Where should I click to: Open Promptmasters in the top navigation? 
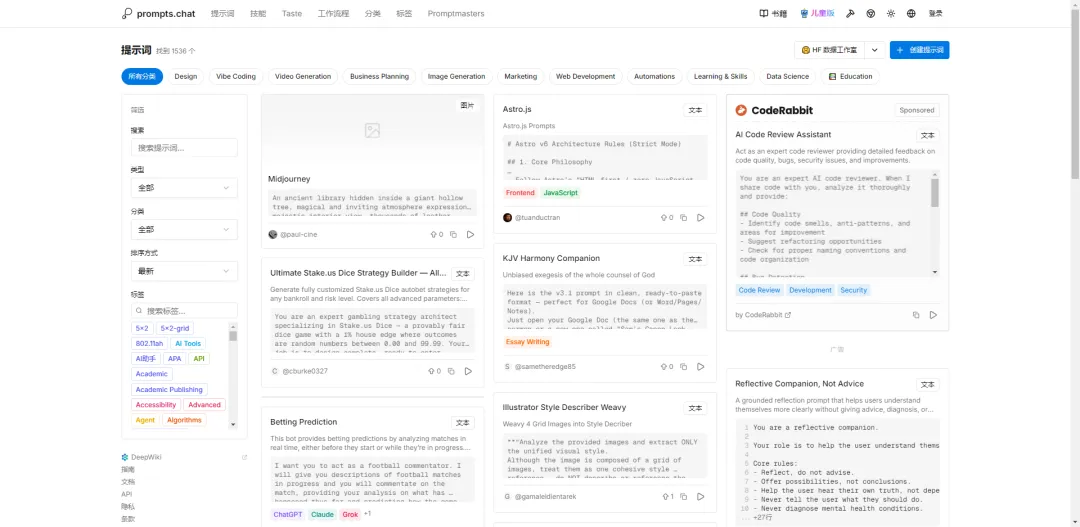[x=455, y=13]
